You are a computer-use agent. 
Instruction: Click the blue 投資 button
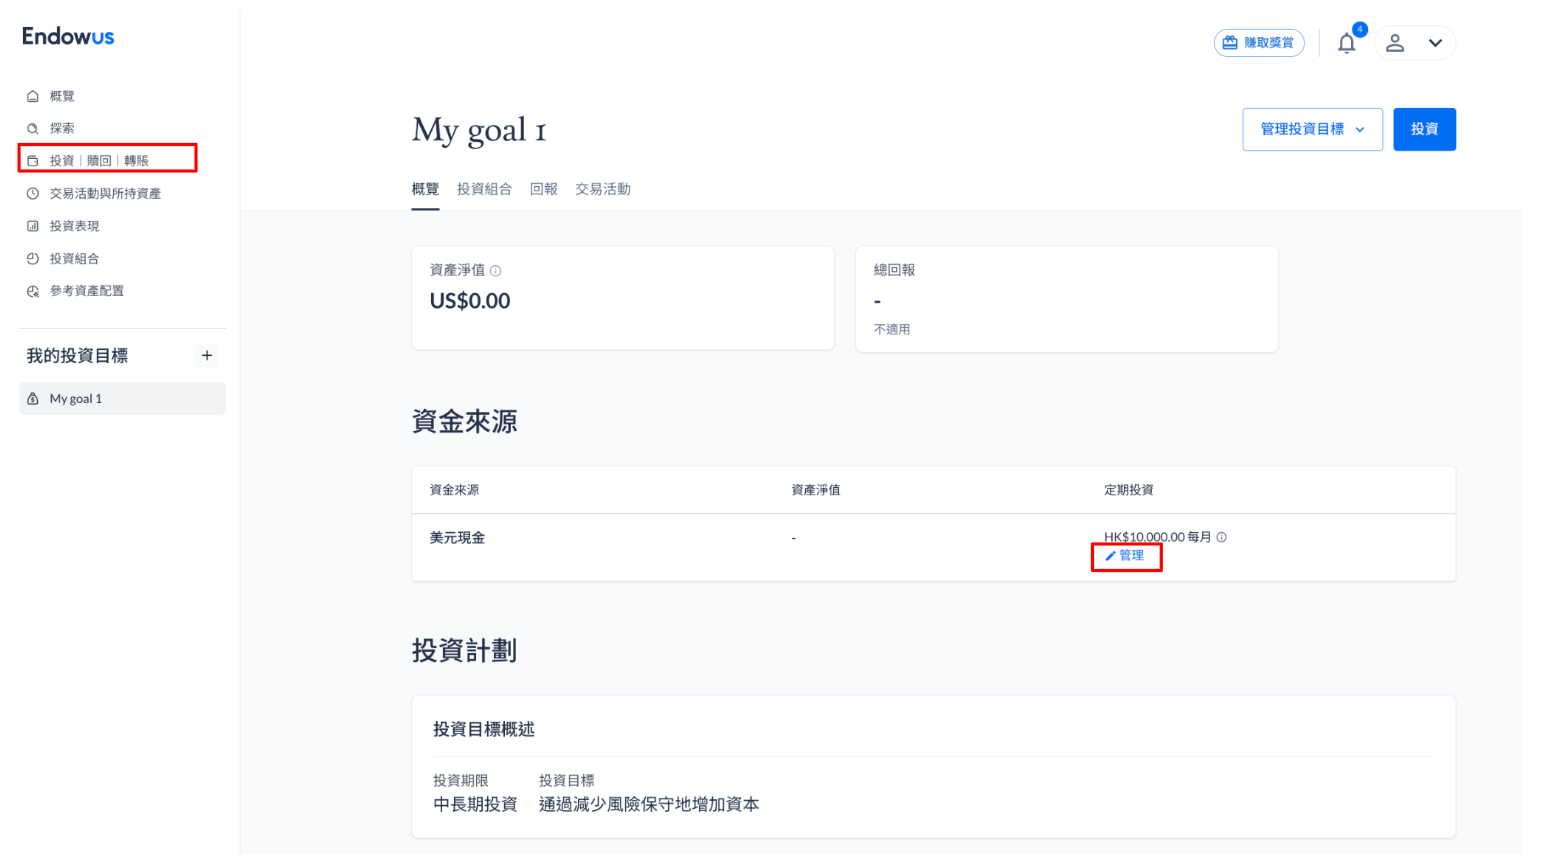pyautogui.click(x=1424, y=129)
